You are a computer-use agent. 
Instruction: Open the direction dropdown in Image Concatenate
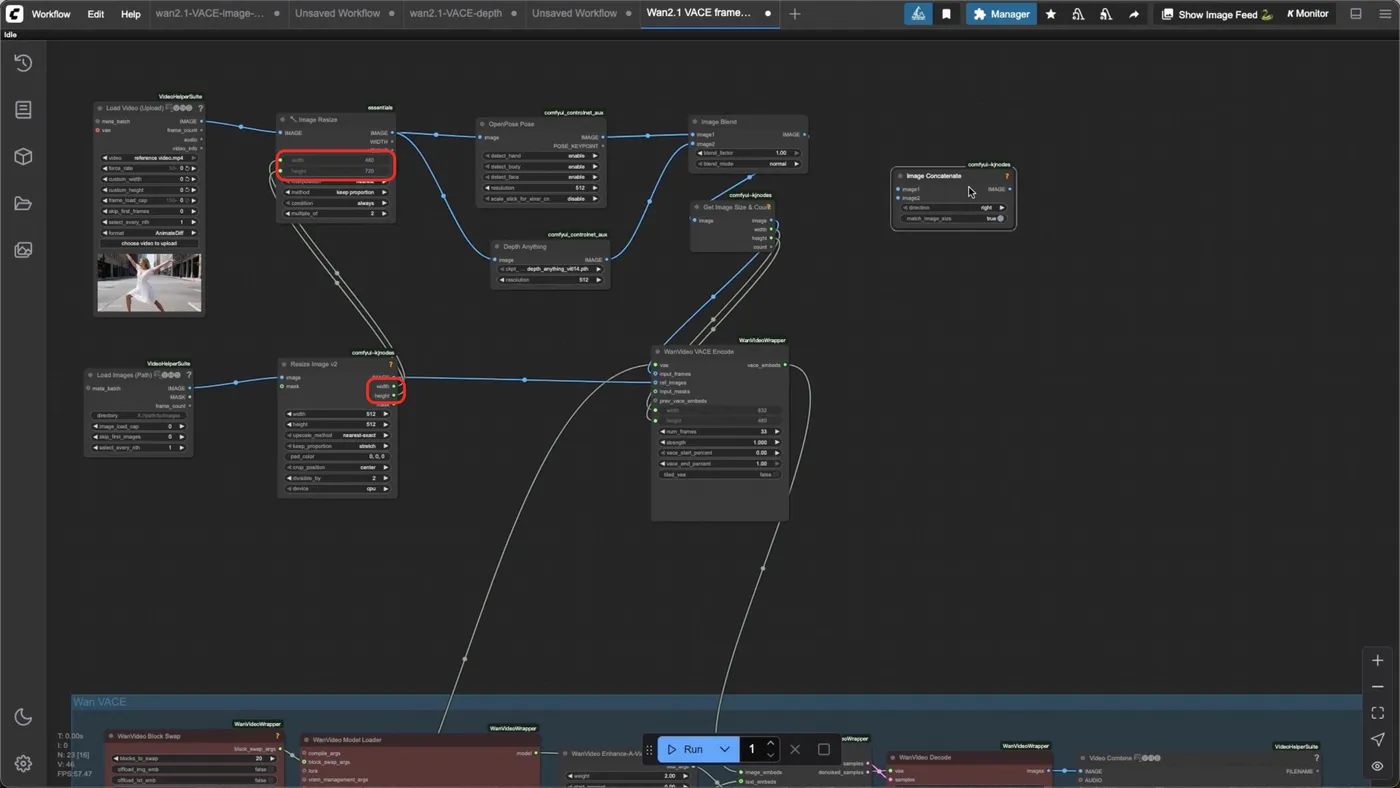pos(953,208)
